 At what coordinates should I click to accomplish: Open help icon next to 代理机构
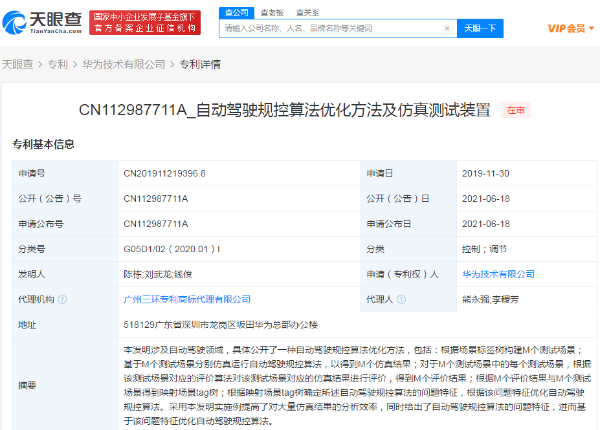(x=62, y=299)
